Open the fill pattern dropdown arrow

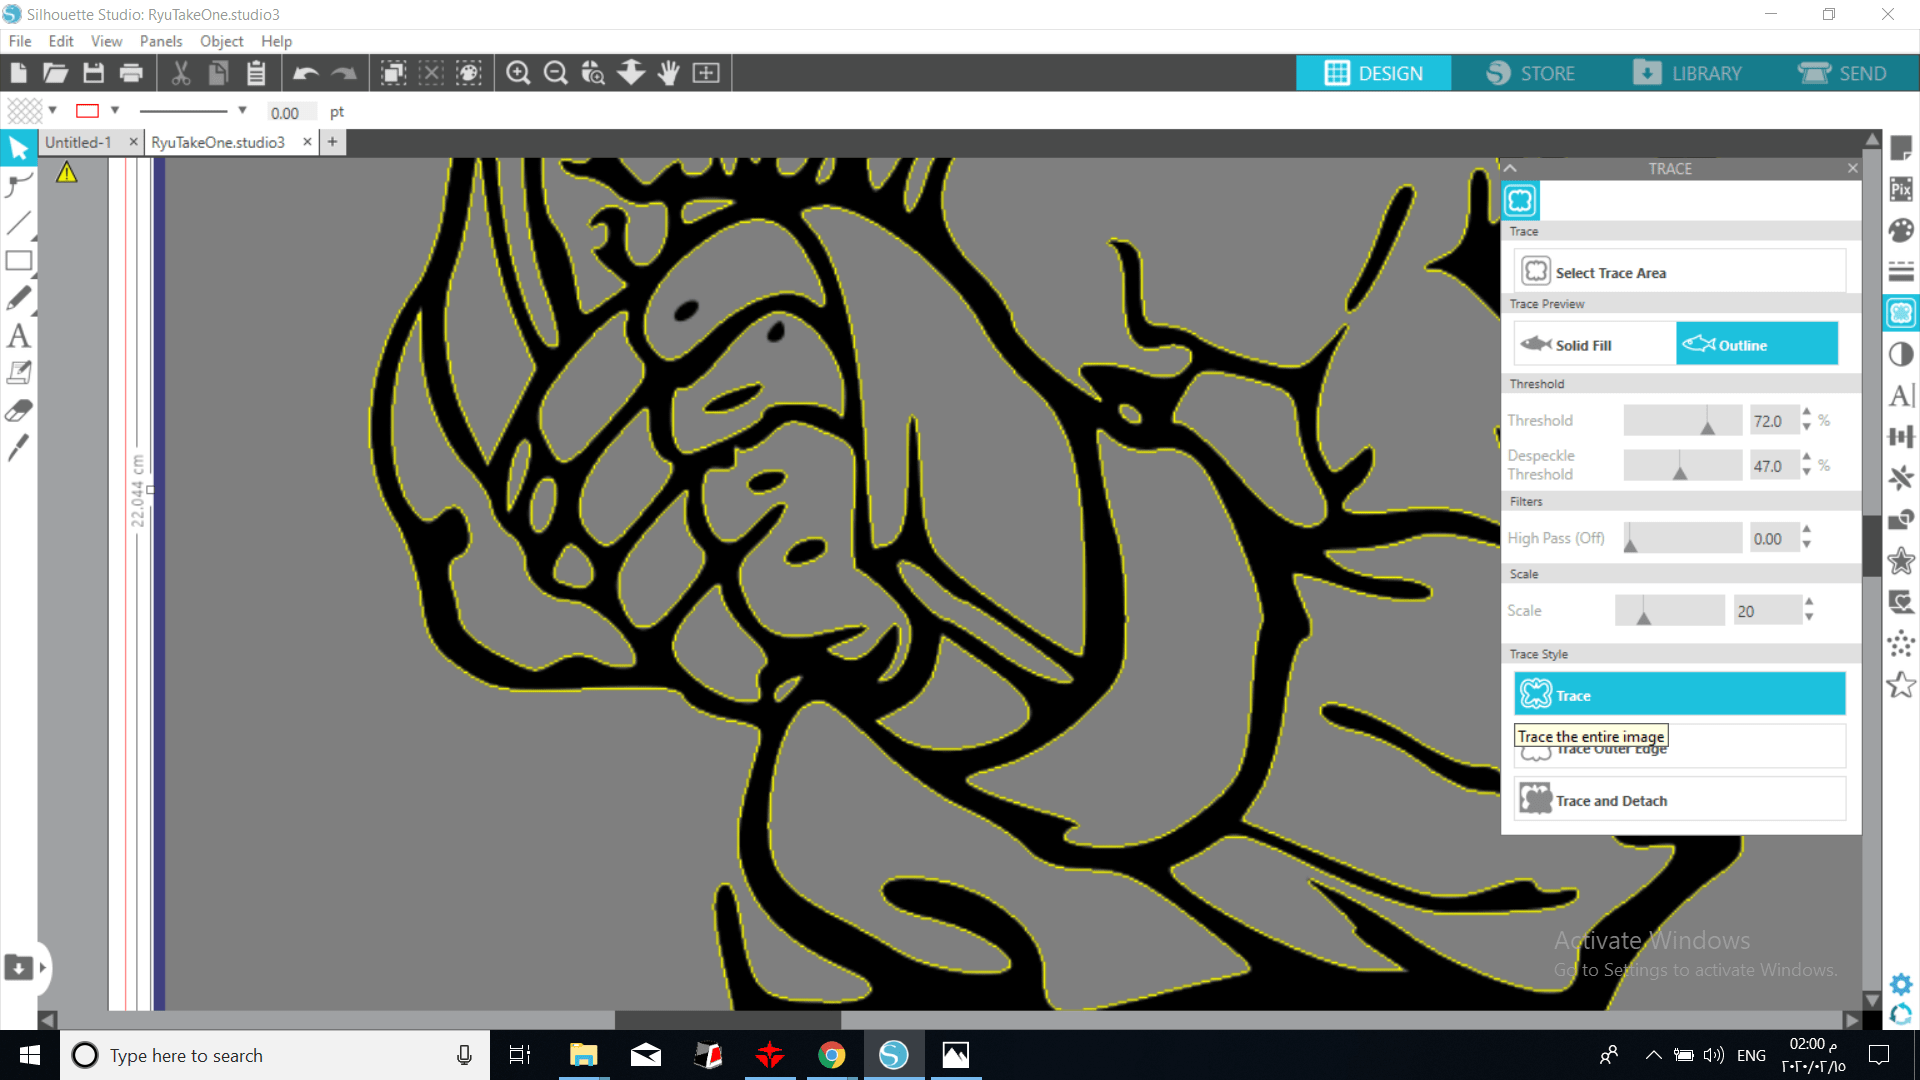[x=52, y=111]
